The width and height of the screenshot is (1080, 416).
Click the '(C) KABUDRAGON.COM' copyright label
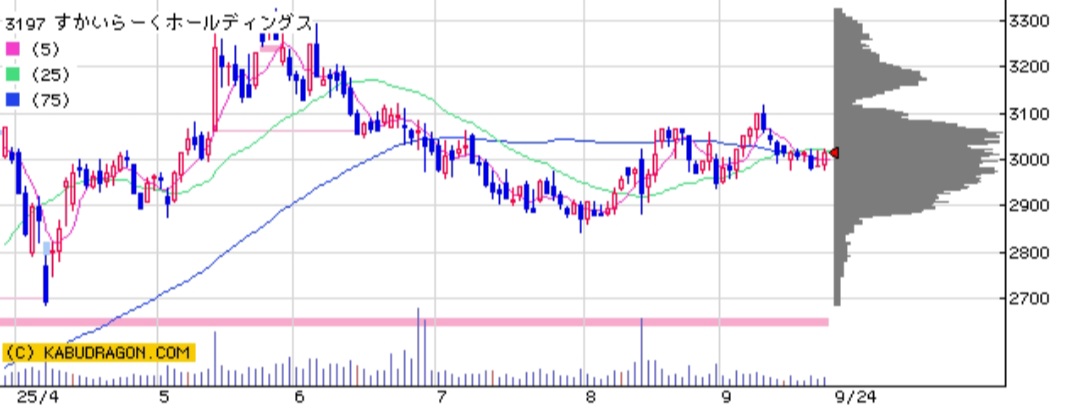[x=98, y=353]
